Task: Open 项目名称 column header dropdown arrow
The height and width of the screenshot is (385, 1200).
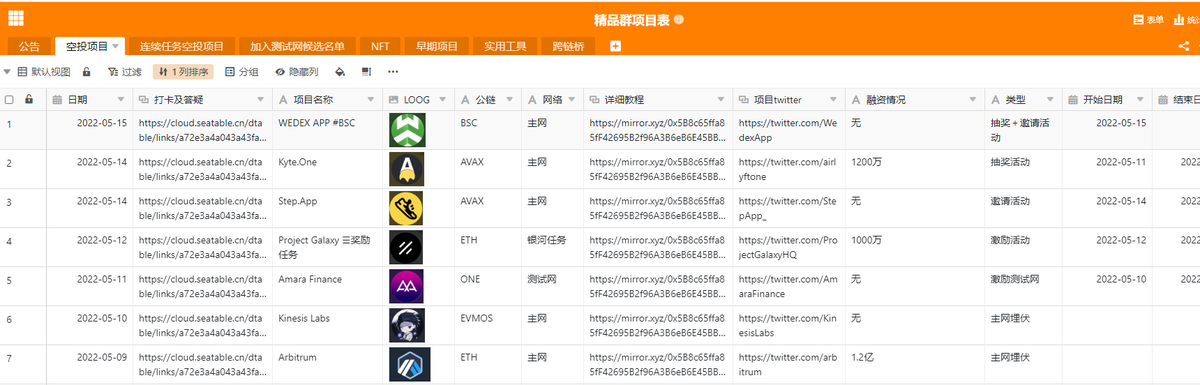Action: click(x=372, y=100)
